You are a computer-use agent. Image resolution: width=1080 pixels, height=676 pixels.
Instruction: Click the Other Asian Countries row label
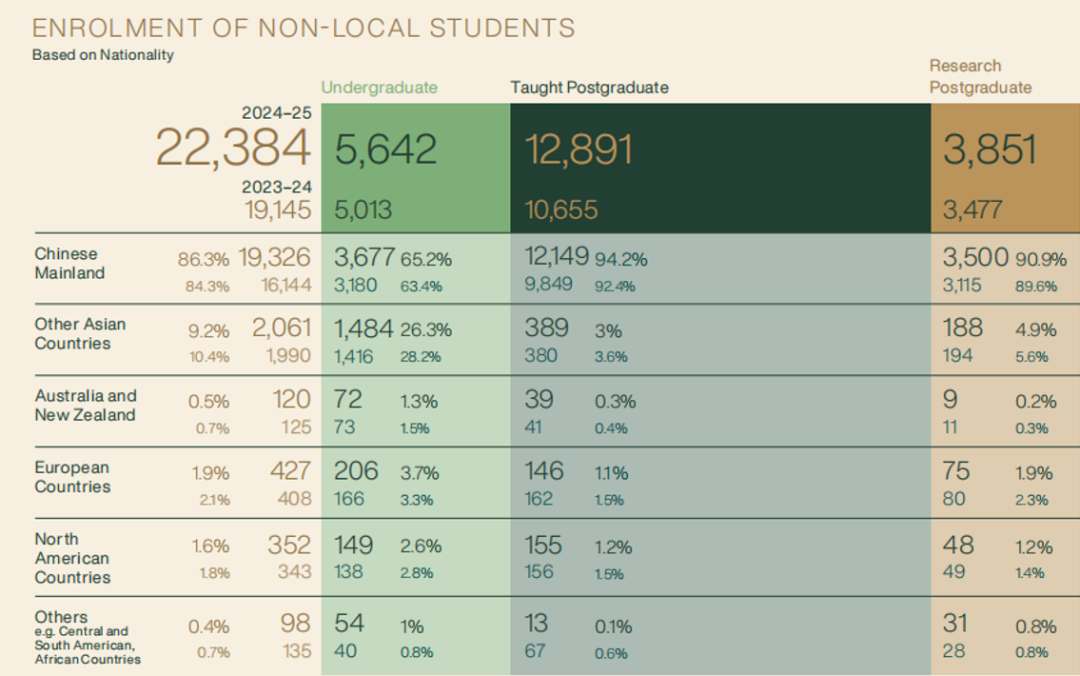point(80,334)
